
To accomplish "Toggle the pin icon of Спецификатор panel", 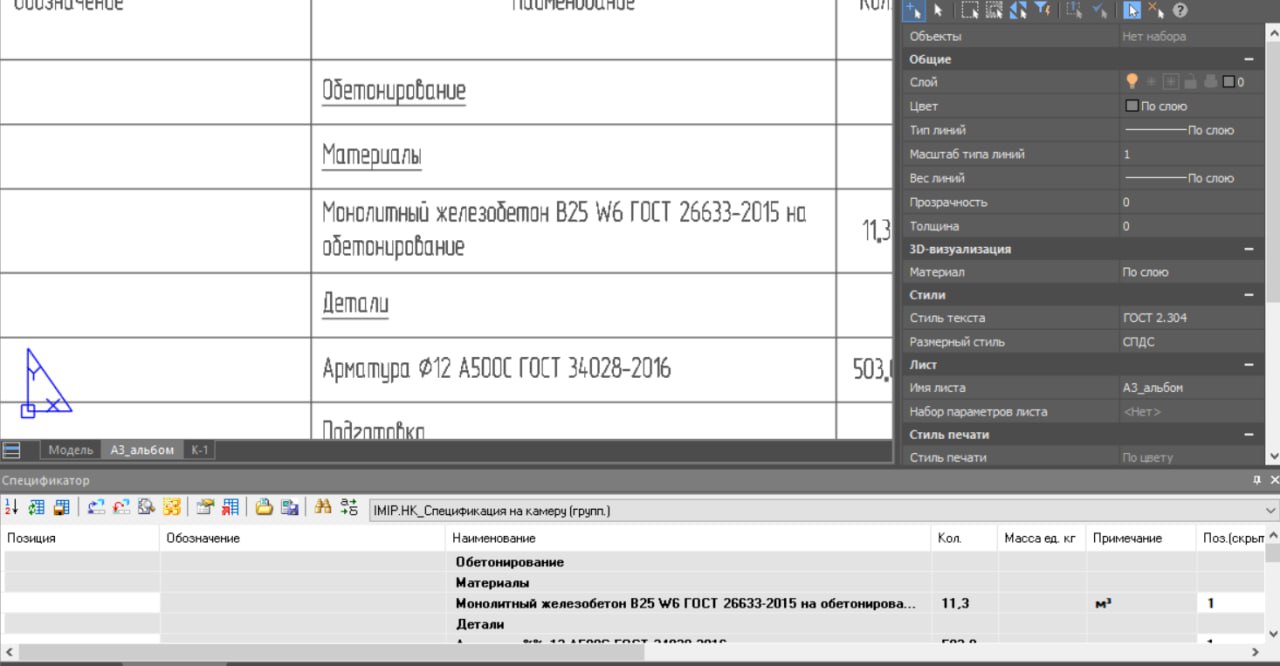I will point(1257,481).
